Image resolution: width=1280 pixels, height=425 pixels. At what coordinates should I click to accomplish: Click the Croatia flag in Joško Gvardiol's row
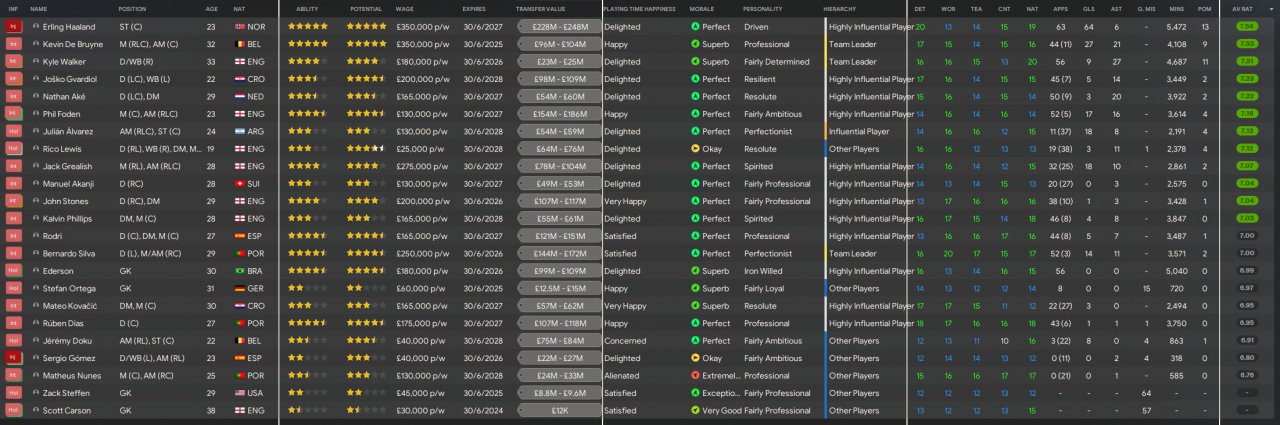[x=238, y=79]
